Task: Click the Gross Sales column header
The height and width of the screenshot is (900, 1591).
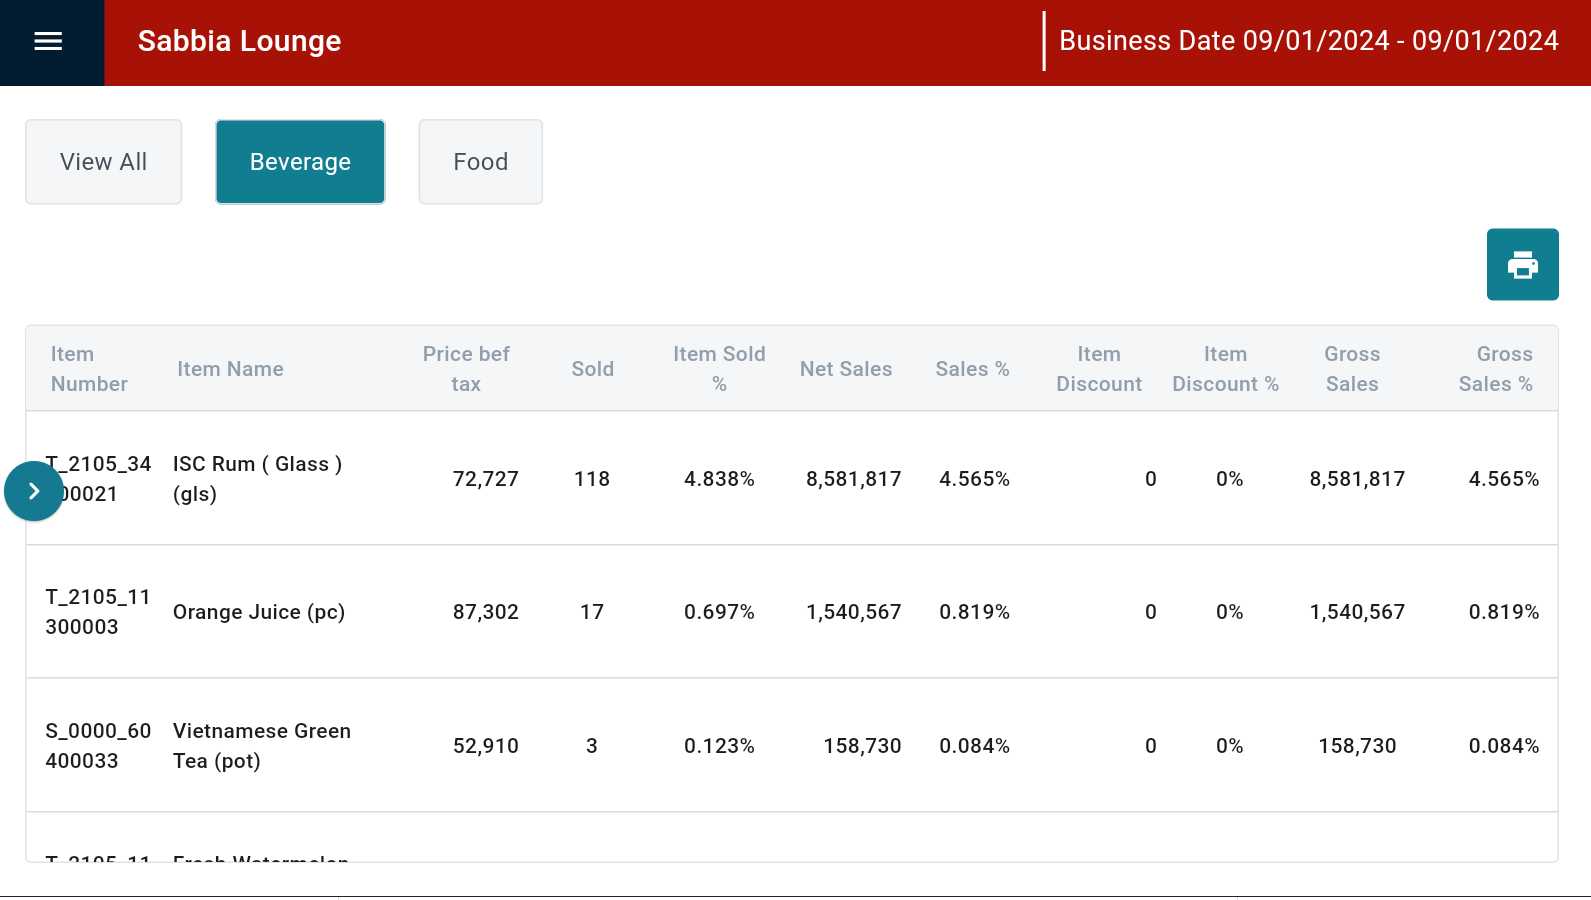Action: (1352, 369)
